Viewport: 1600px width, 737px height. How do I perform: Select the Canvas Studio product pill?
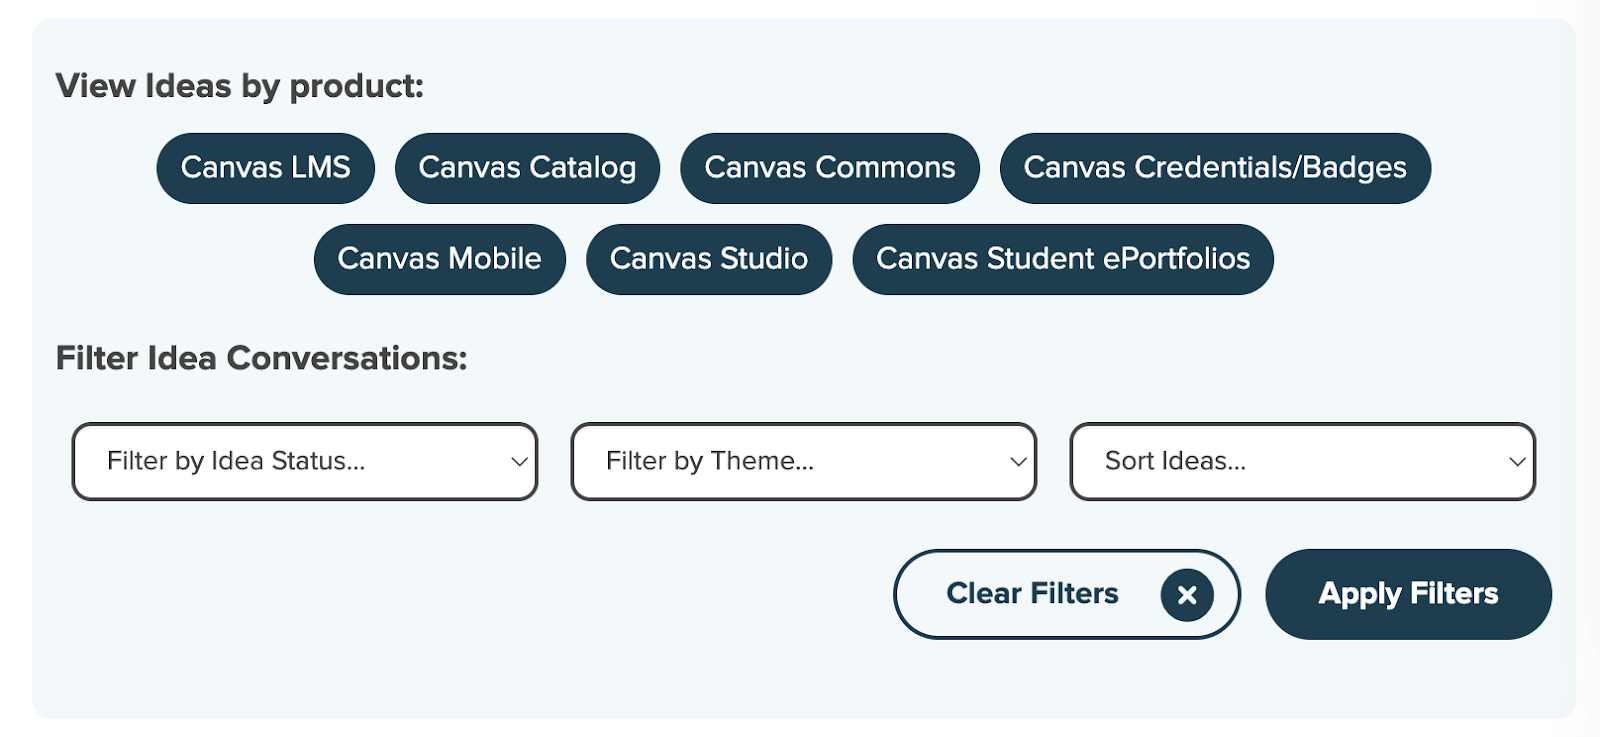[x=709, y=259]
